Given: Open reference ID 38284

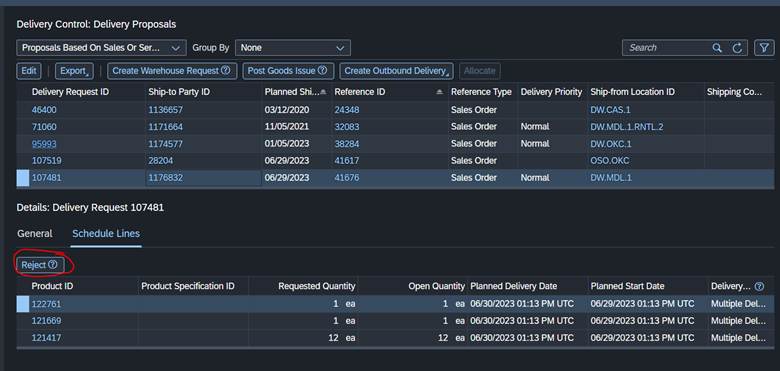Looking at the screenshot, I should point(347,144).
